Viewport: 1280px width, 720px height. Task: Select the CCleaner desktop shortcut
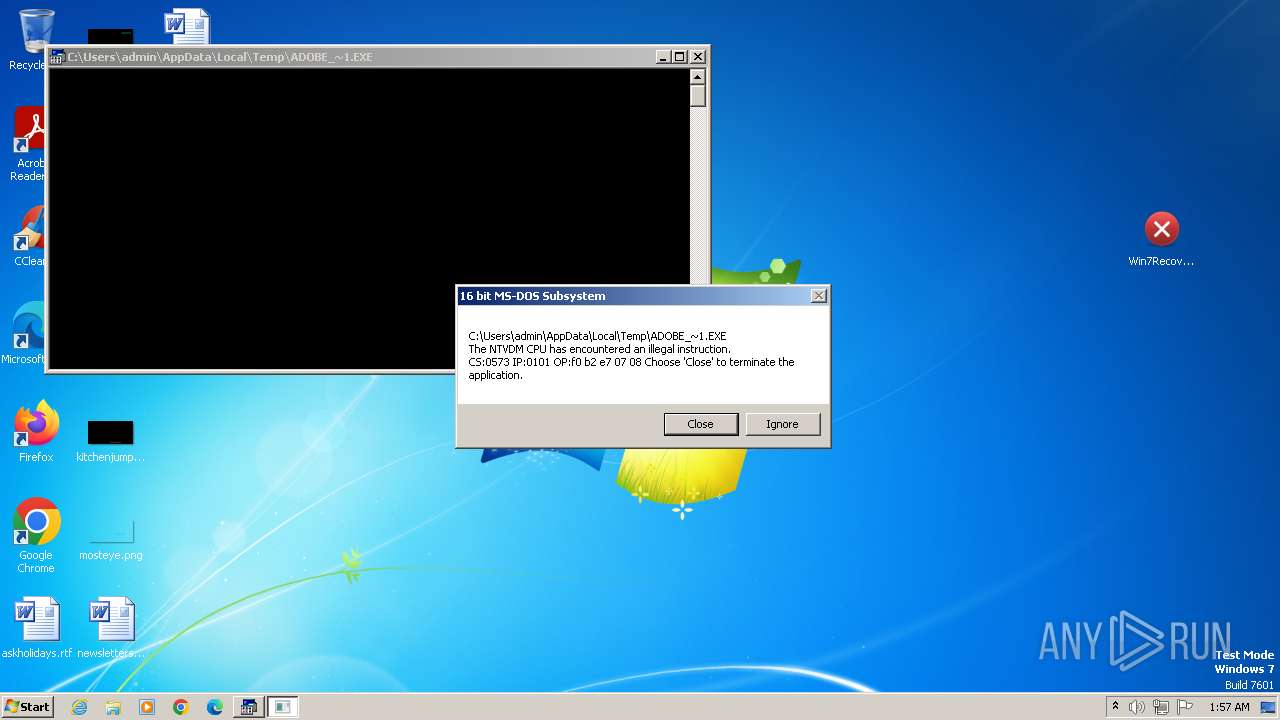pos(30,236)
